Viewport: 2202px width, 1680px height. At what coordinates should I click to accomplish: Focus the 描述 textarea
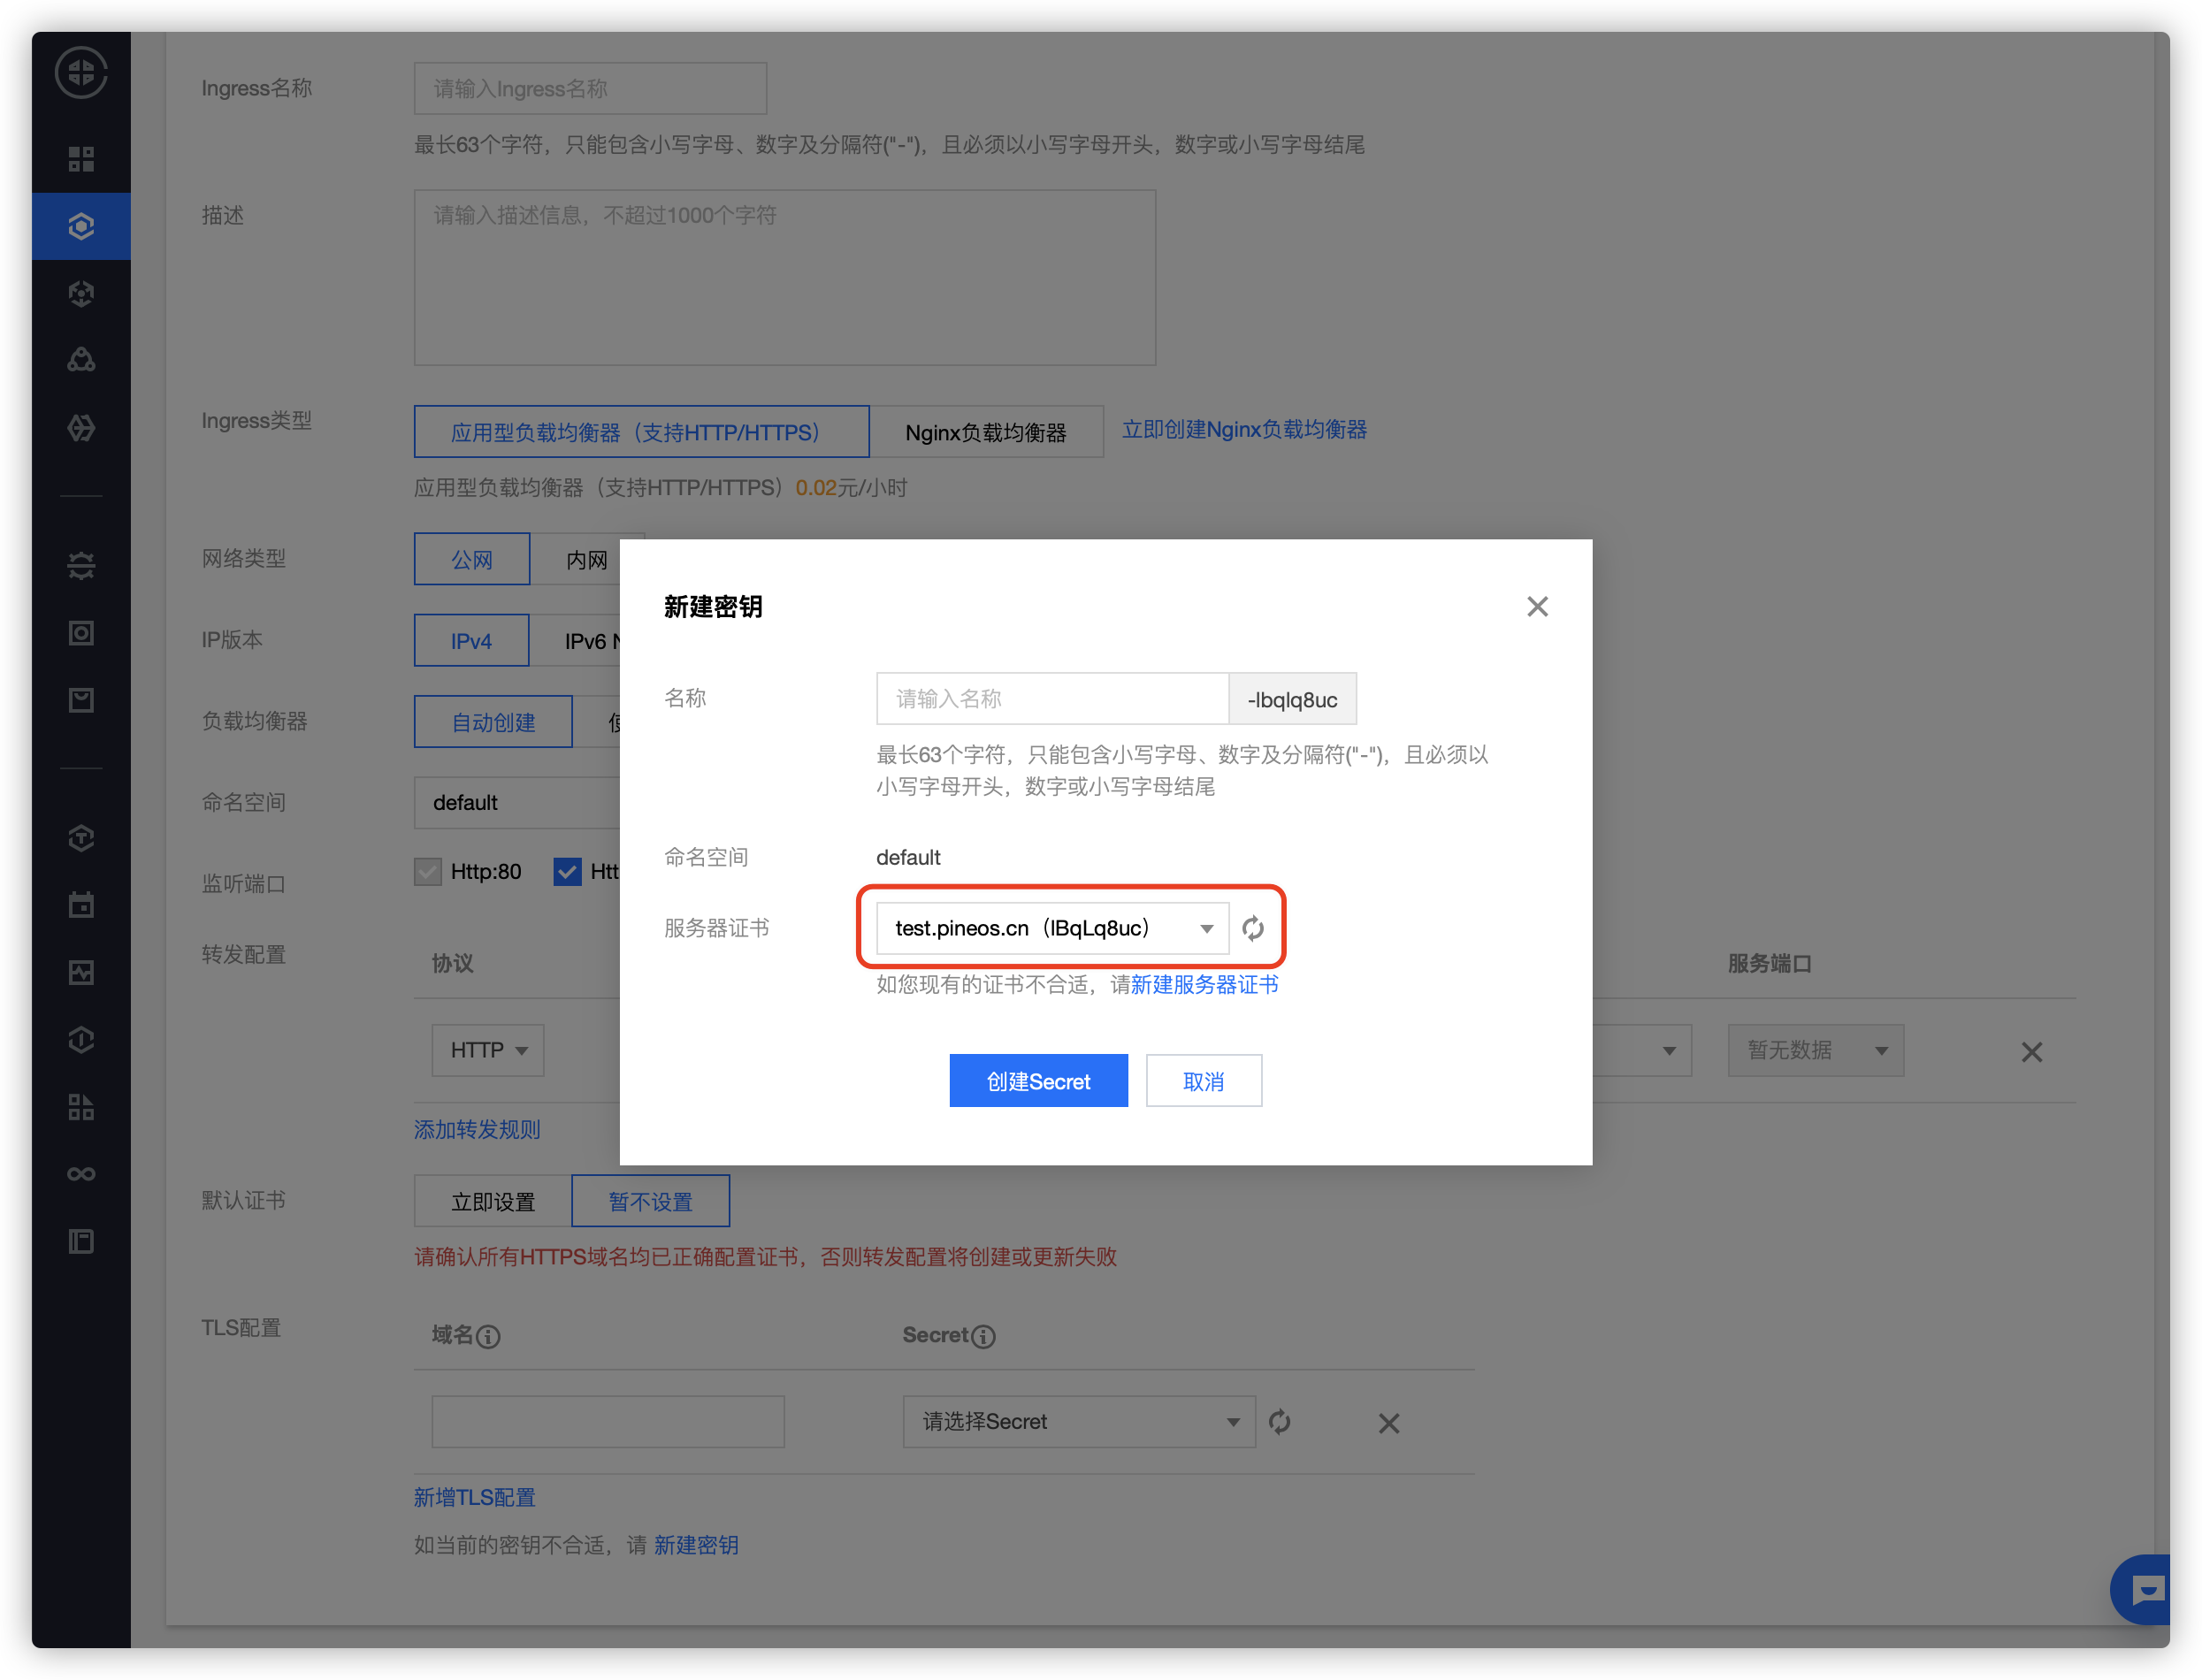tap(785, 278)
